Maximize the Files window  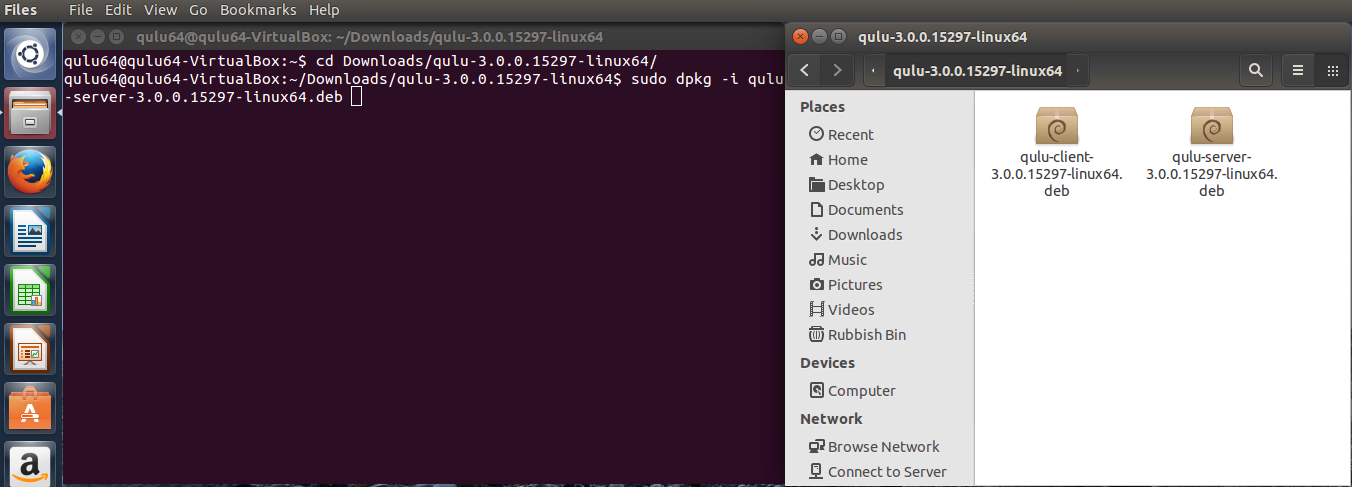click(x=839, y=37)
